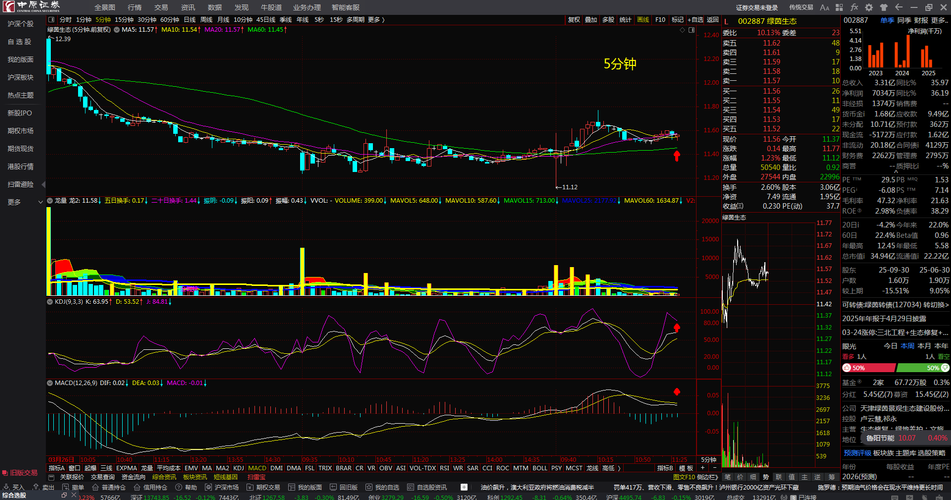Viewport: 951px width, 500px height.
Task: Toggle 标记 marker option
Action: tap(677, 20)
